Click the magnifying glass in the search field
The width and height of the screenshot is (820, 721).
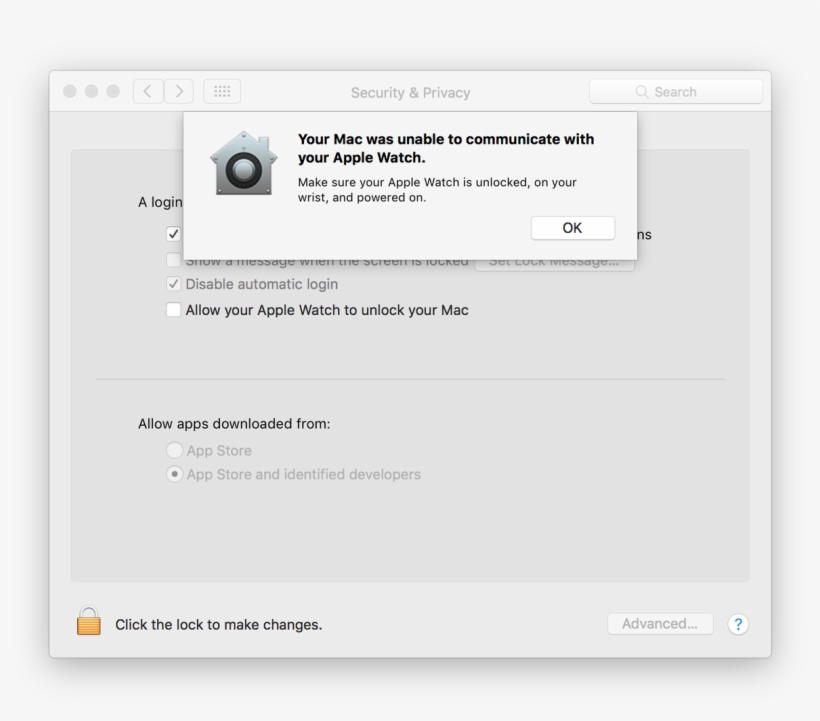tap(641, 91)
